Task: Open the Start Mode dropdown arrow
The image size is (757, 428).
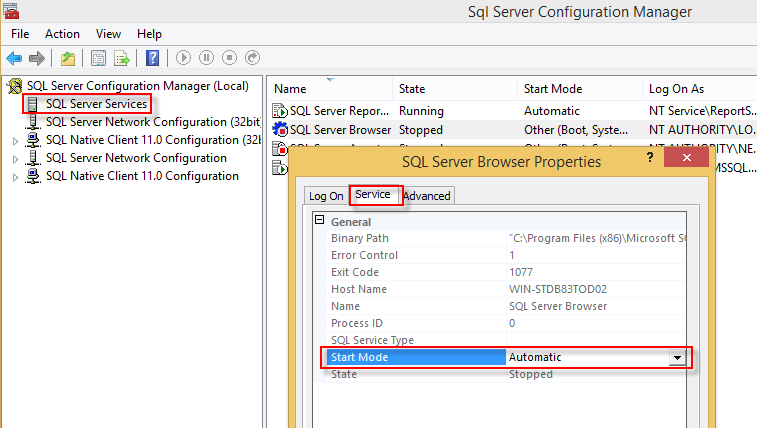Action: [677, 358]
